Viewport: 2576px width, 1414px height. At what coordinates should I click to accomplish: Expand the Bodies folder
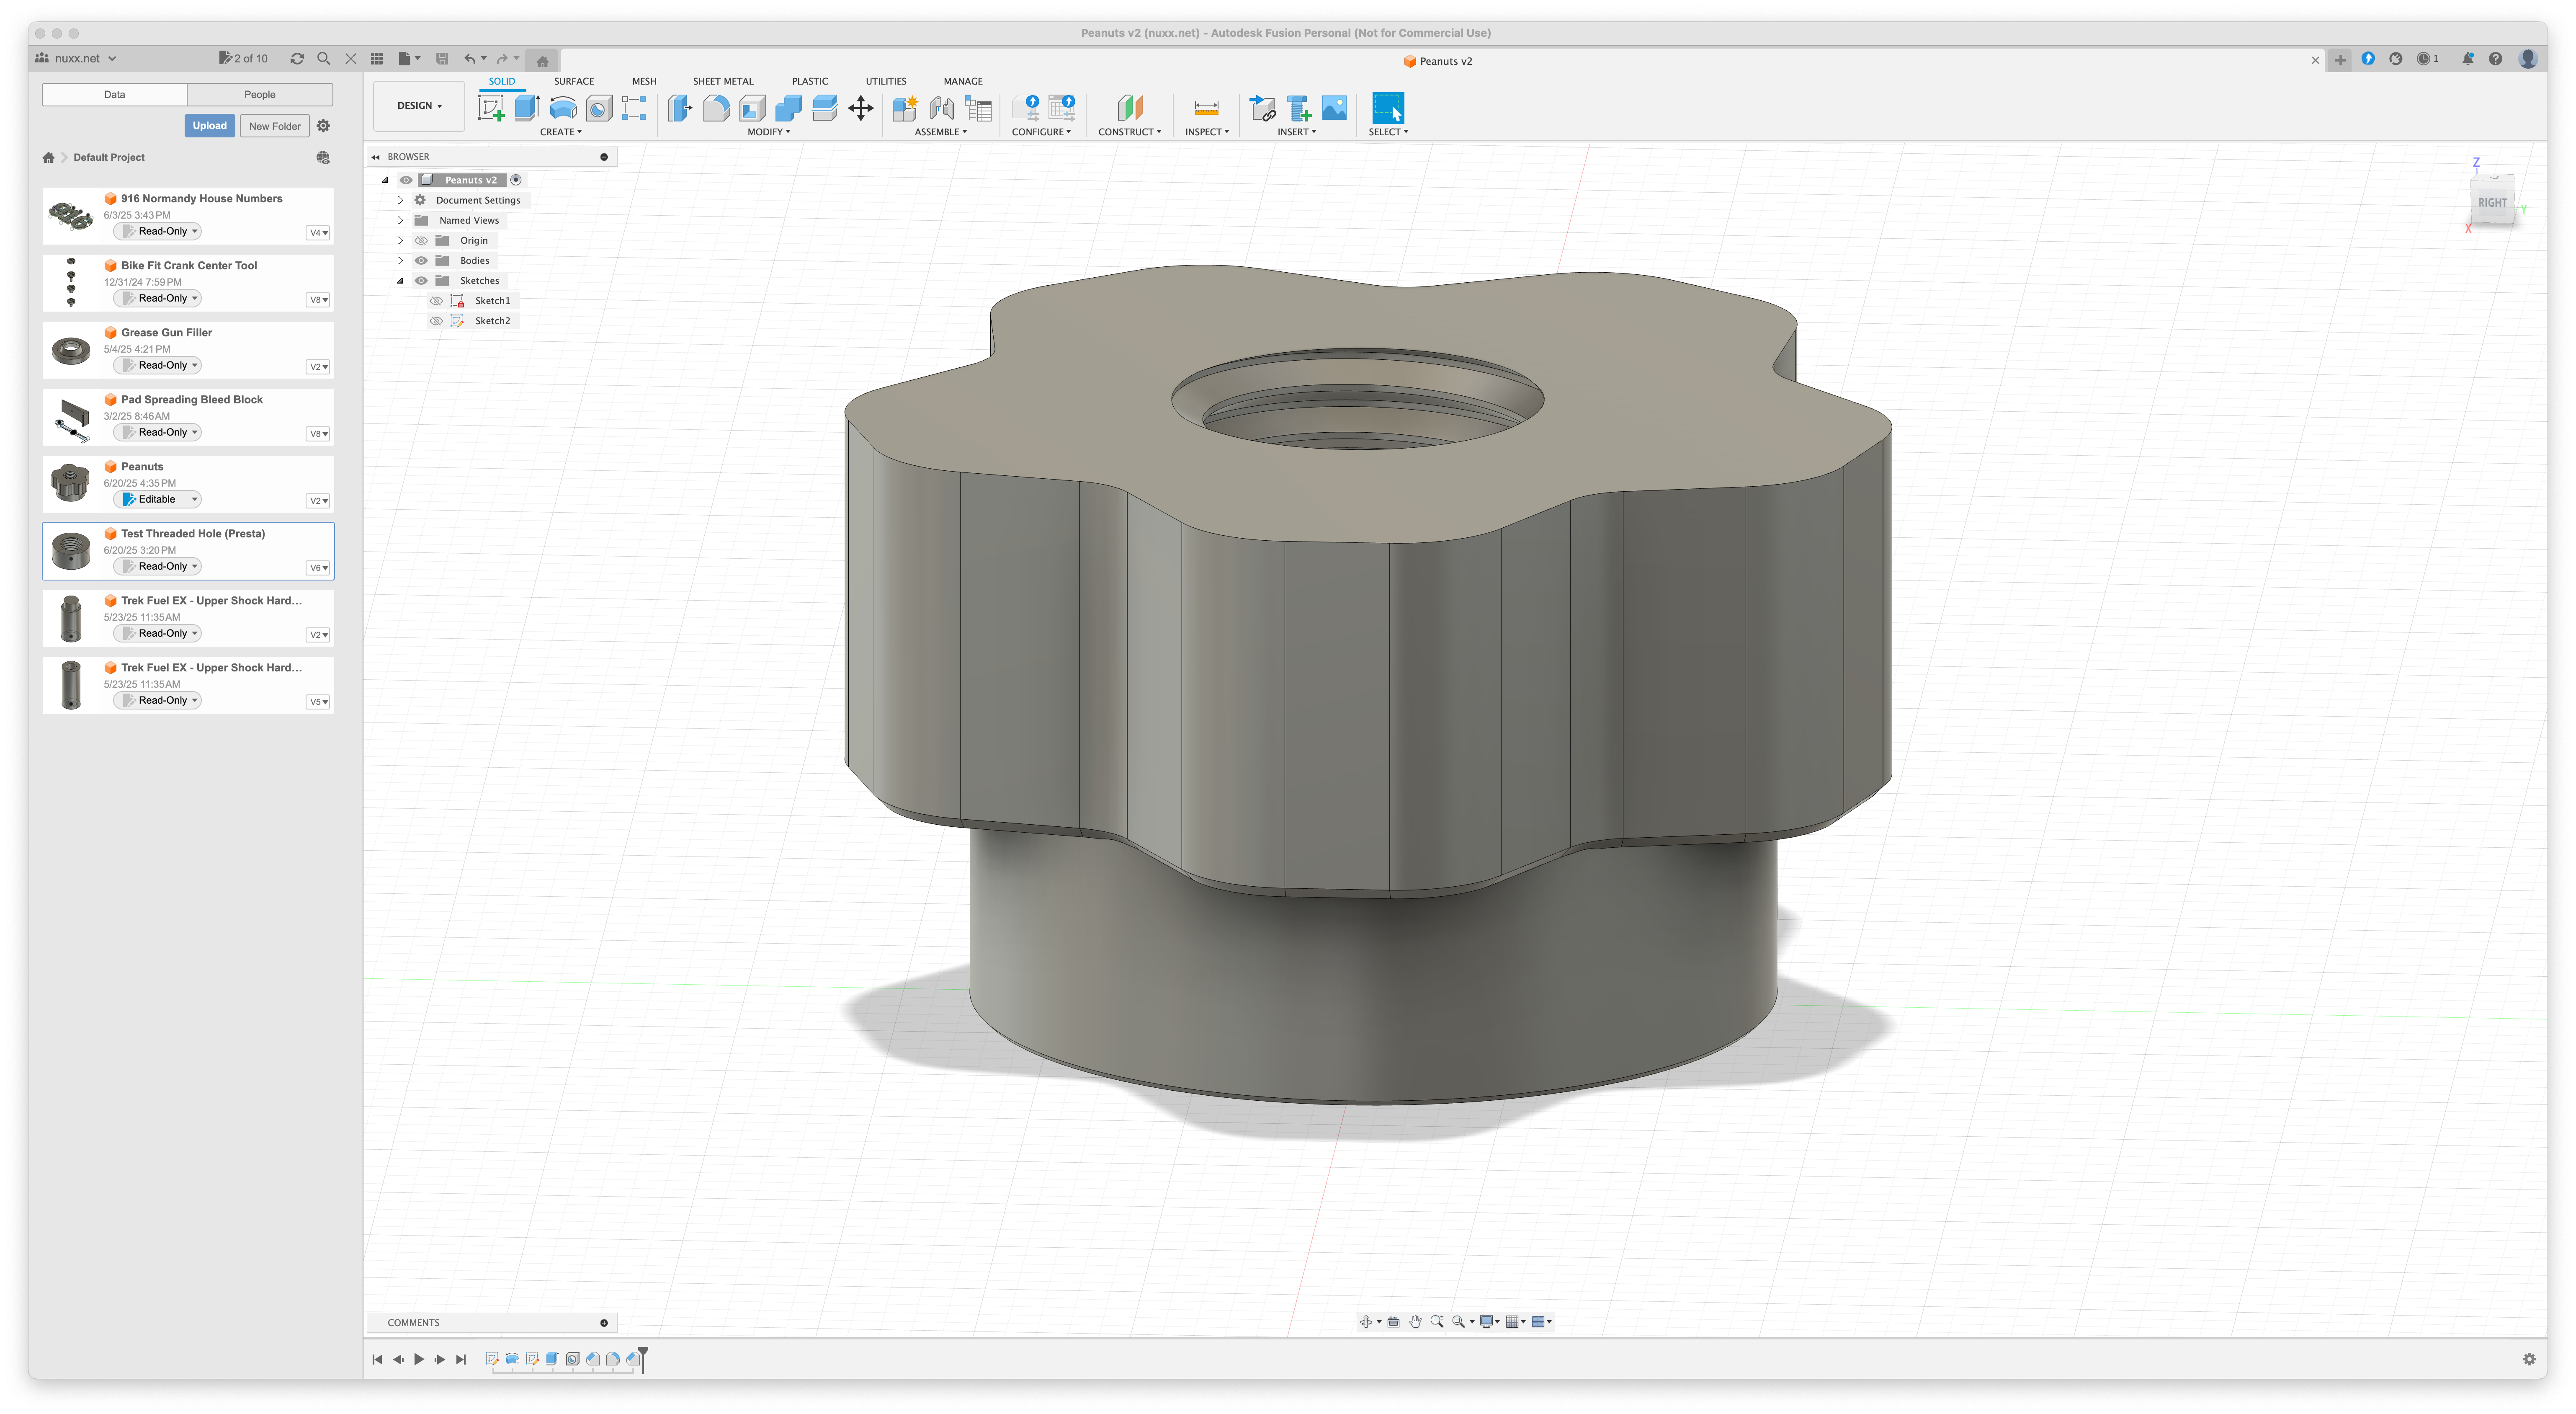(400, 260)
